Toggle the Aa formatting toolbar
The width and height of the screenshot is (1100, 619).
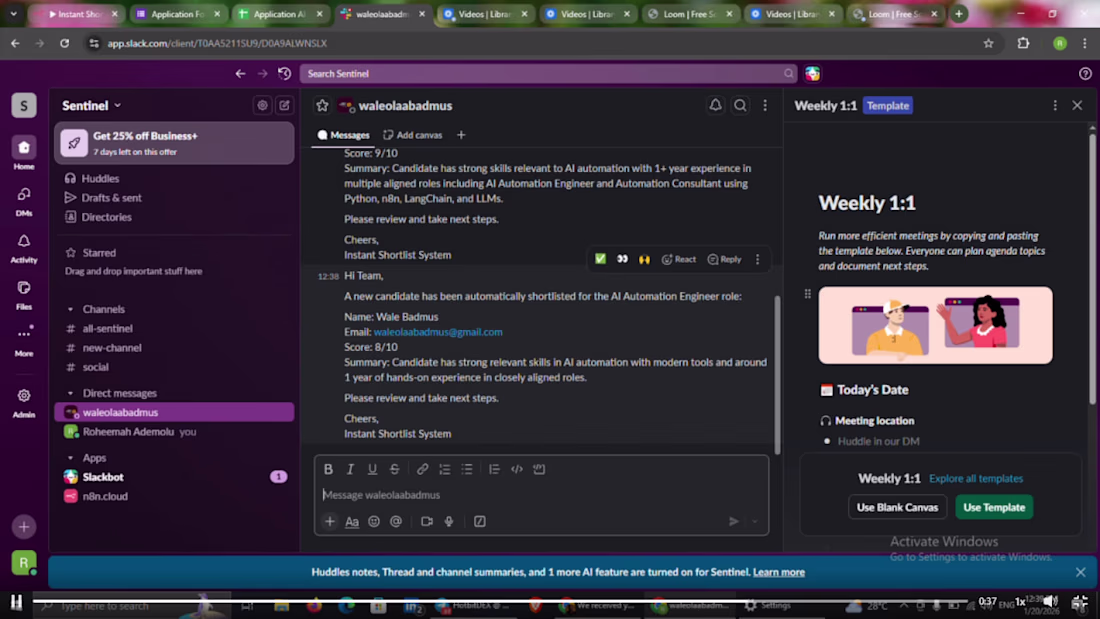click(352, 521)
